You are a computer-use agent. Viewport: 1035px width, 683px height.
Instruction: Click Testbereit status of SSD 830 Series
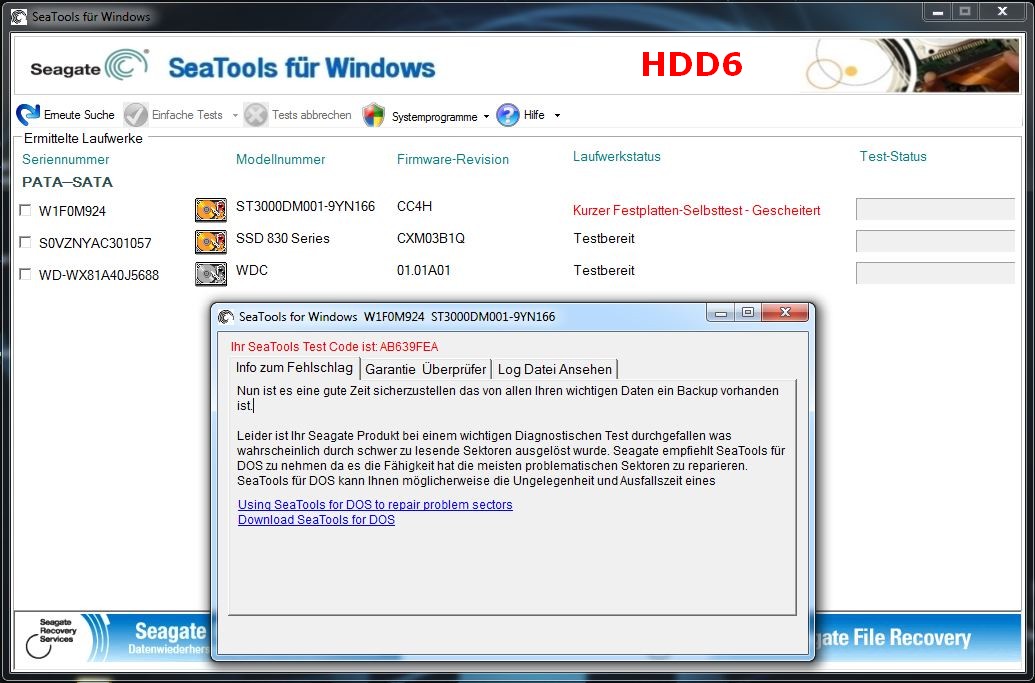click(x=604, y=238)
